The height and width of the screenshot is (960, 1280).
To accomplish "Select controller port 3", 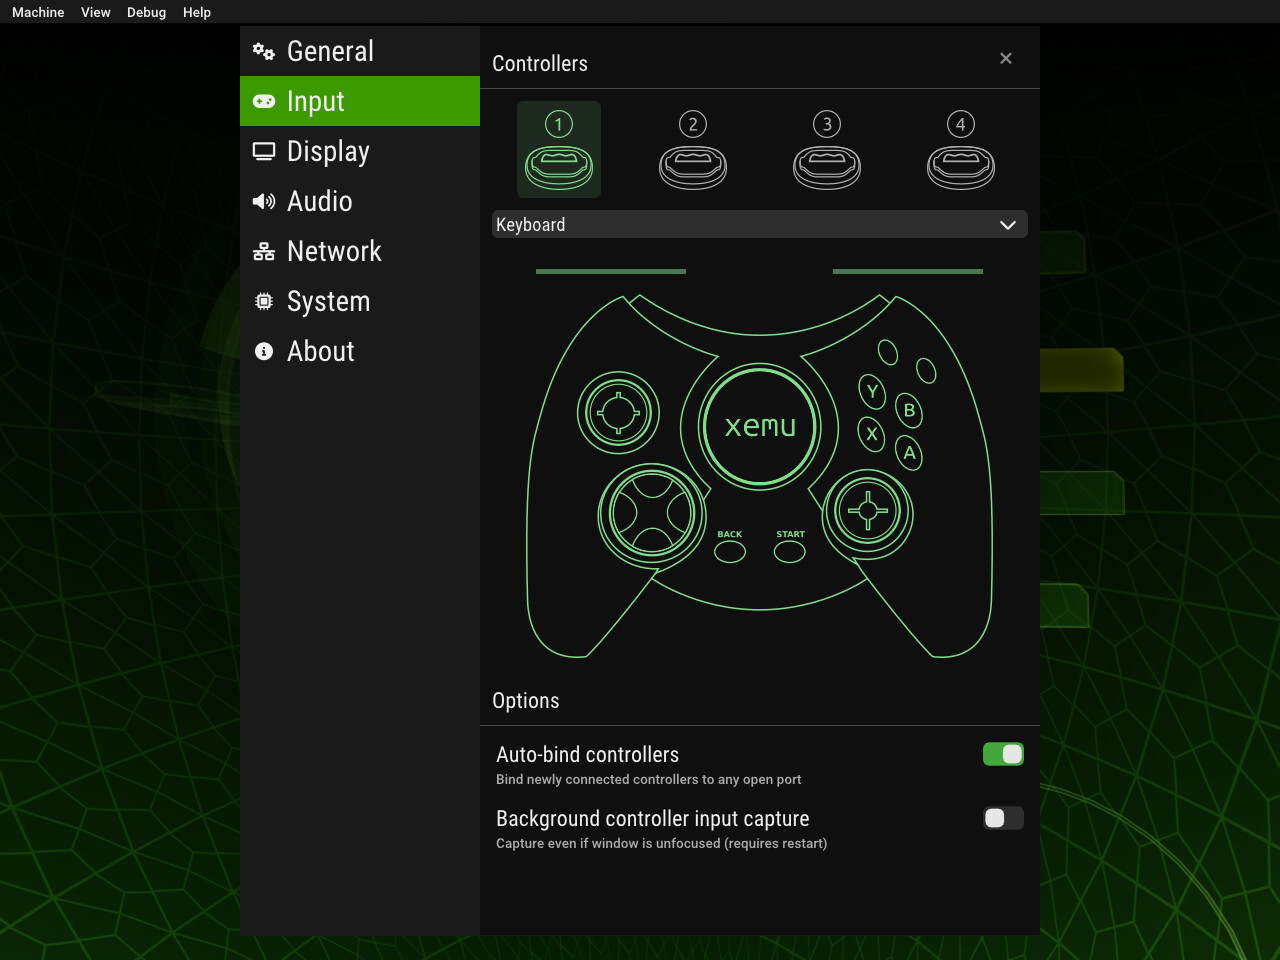I will coord(827,149).
